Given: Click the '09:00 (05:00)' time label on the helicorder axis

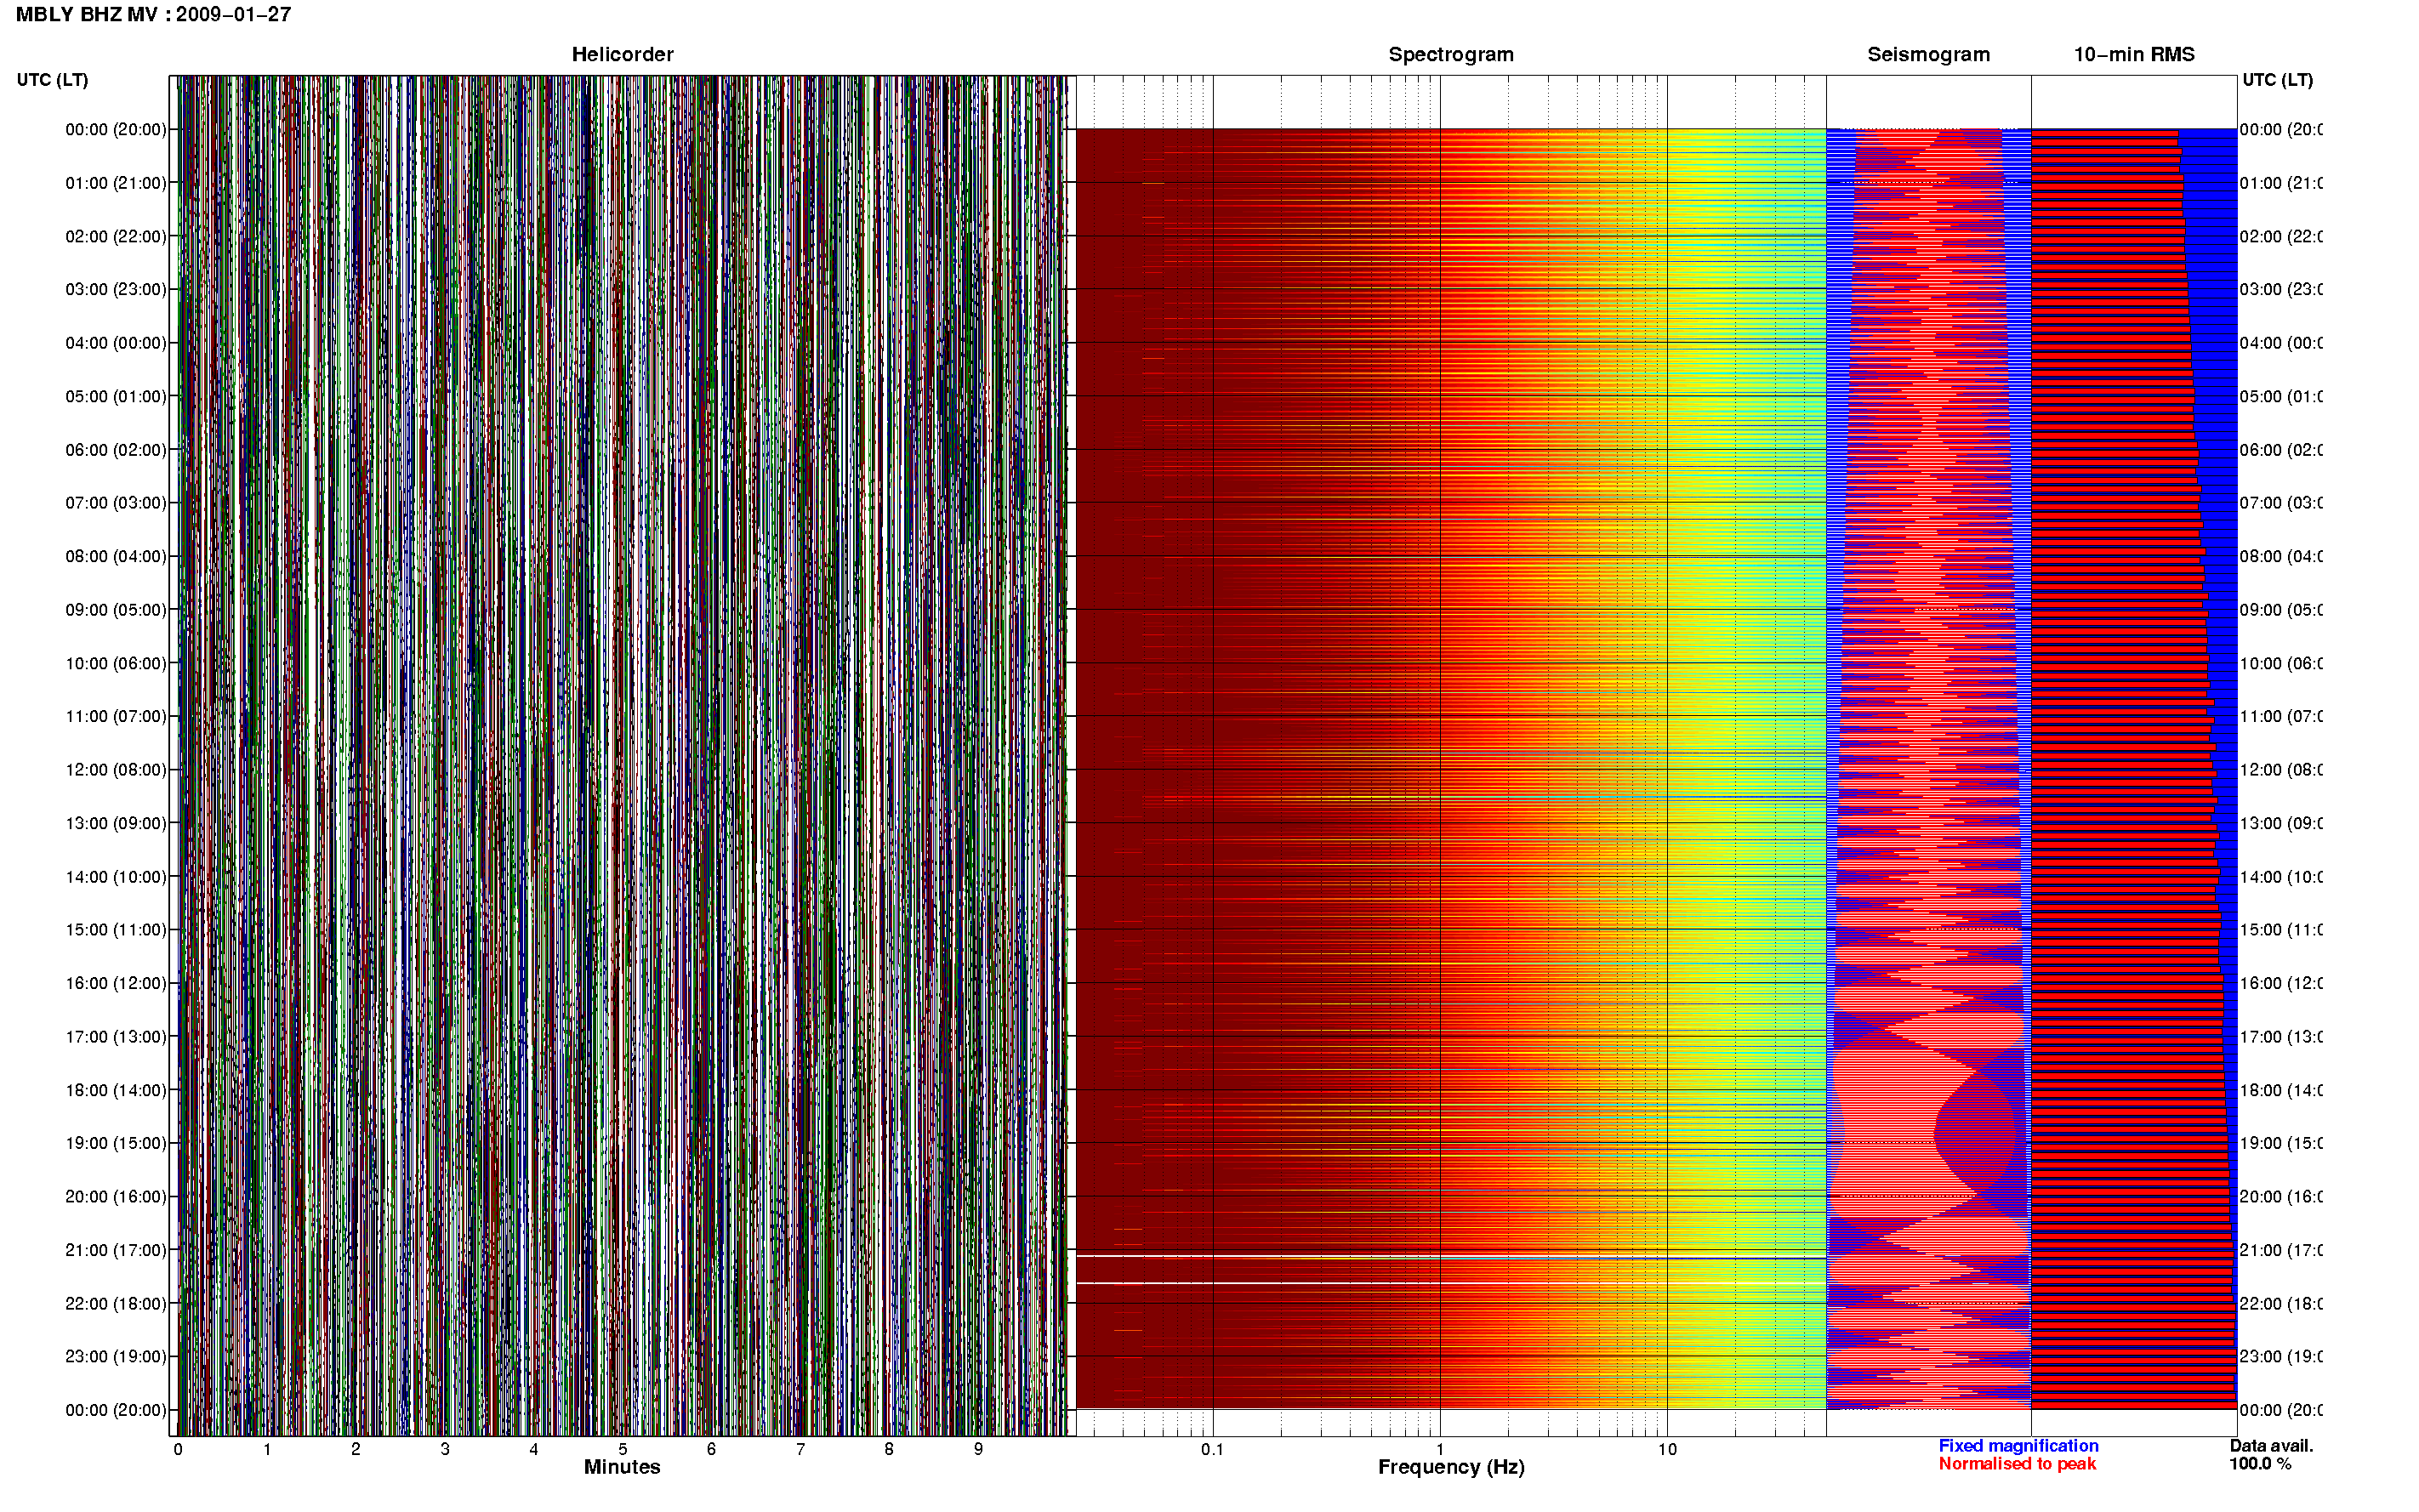Looking at the screenshot, I should (116, 610).
